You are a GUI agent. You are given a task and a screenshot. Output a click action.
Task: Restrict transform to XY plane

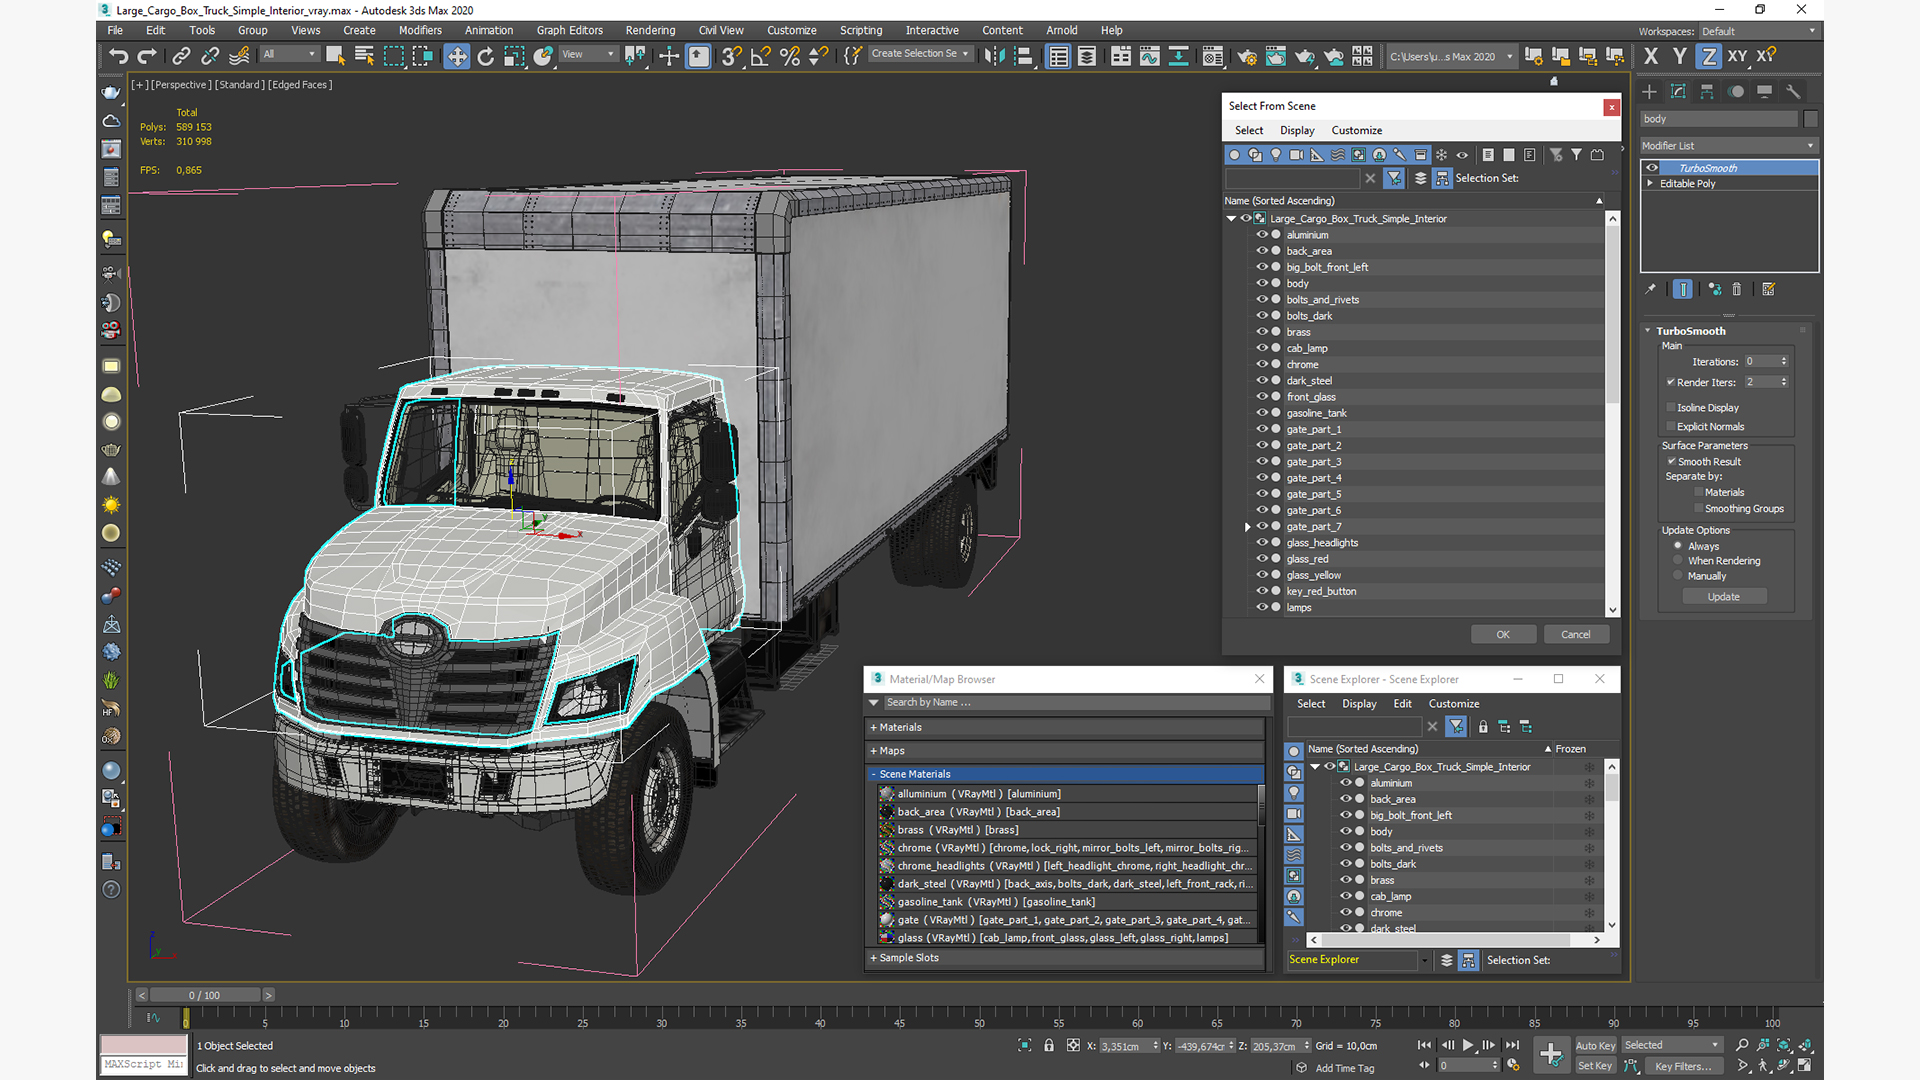point(1738,57)
